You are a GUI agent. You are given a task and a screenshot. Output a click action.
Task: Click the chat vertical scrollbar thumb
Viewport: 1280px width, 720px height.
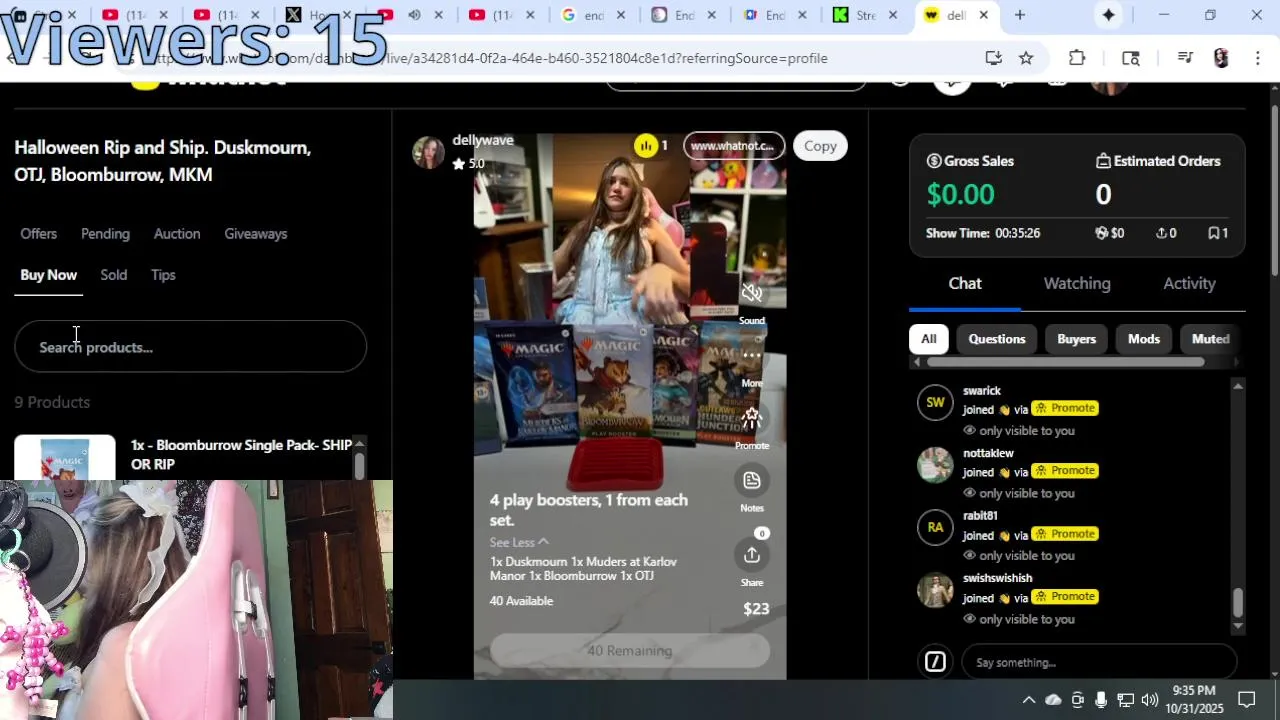[x=1238, y=603]
